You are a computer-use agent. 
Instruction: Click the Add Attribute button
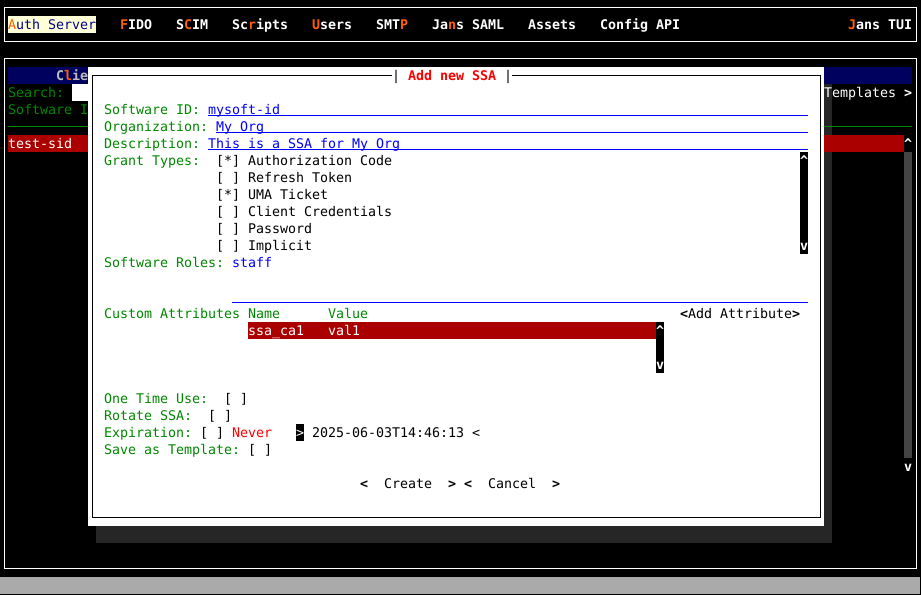click(740, 314)
